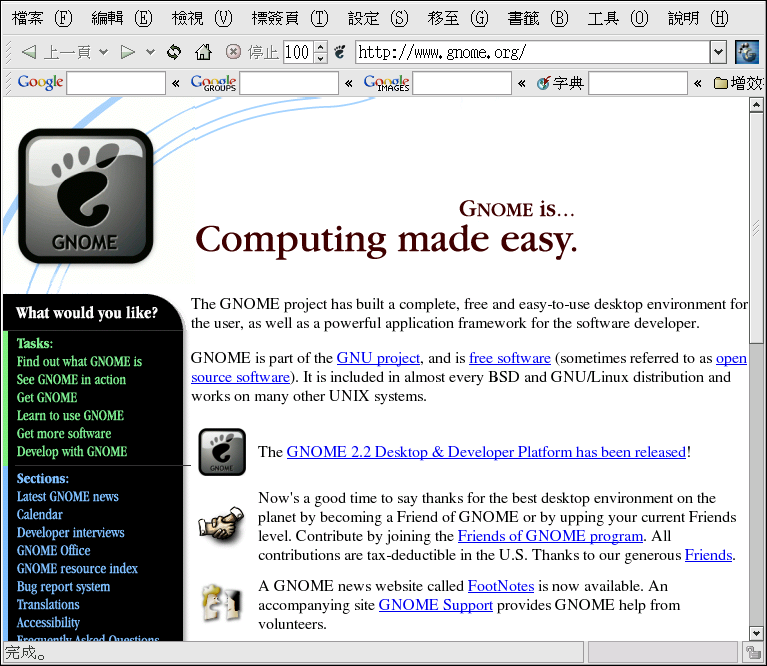The width and height of the screenshot is (767, 666).
Task: Click the GNOME foot icon beside URL
Action: 340,52
